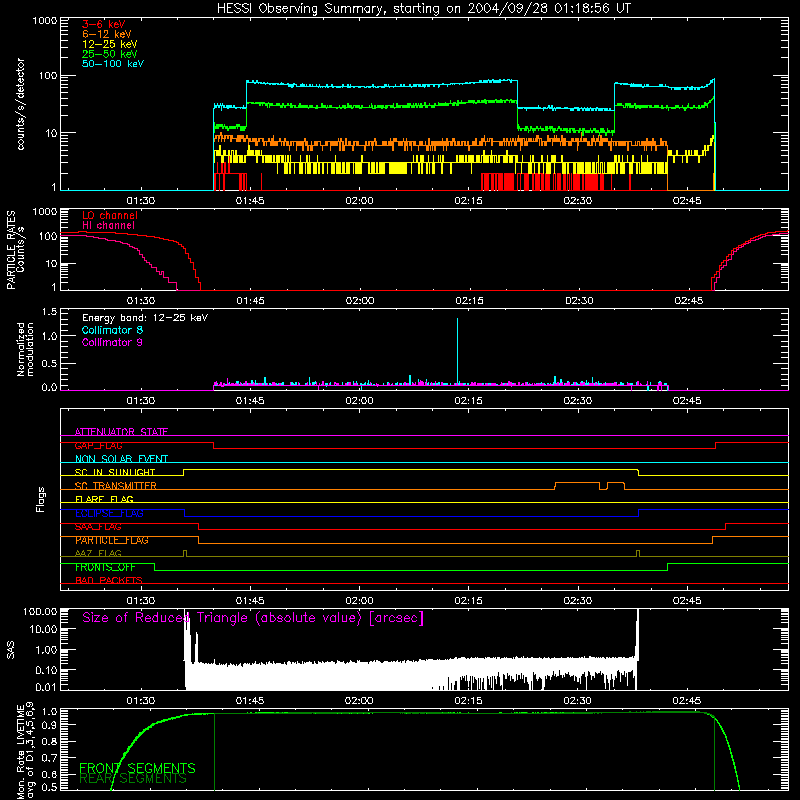Screen dimensions: 800x800
Task: Click the 01:30 tick under the SAS plot
Action: [x=141, y=701]
